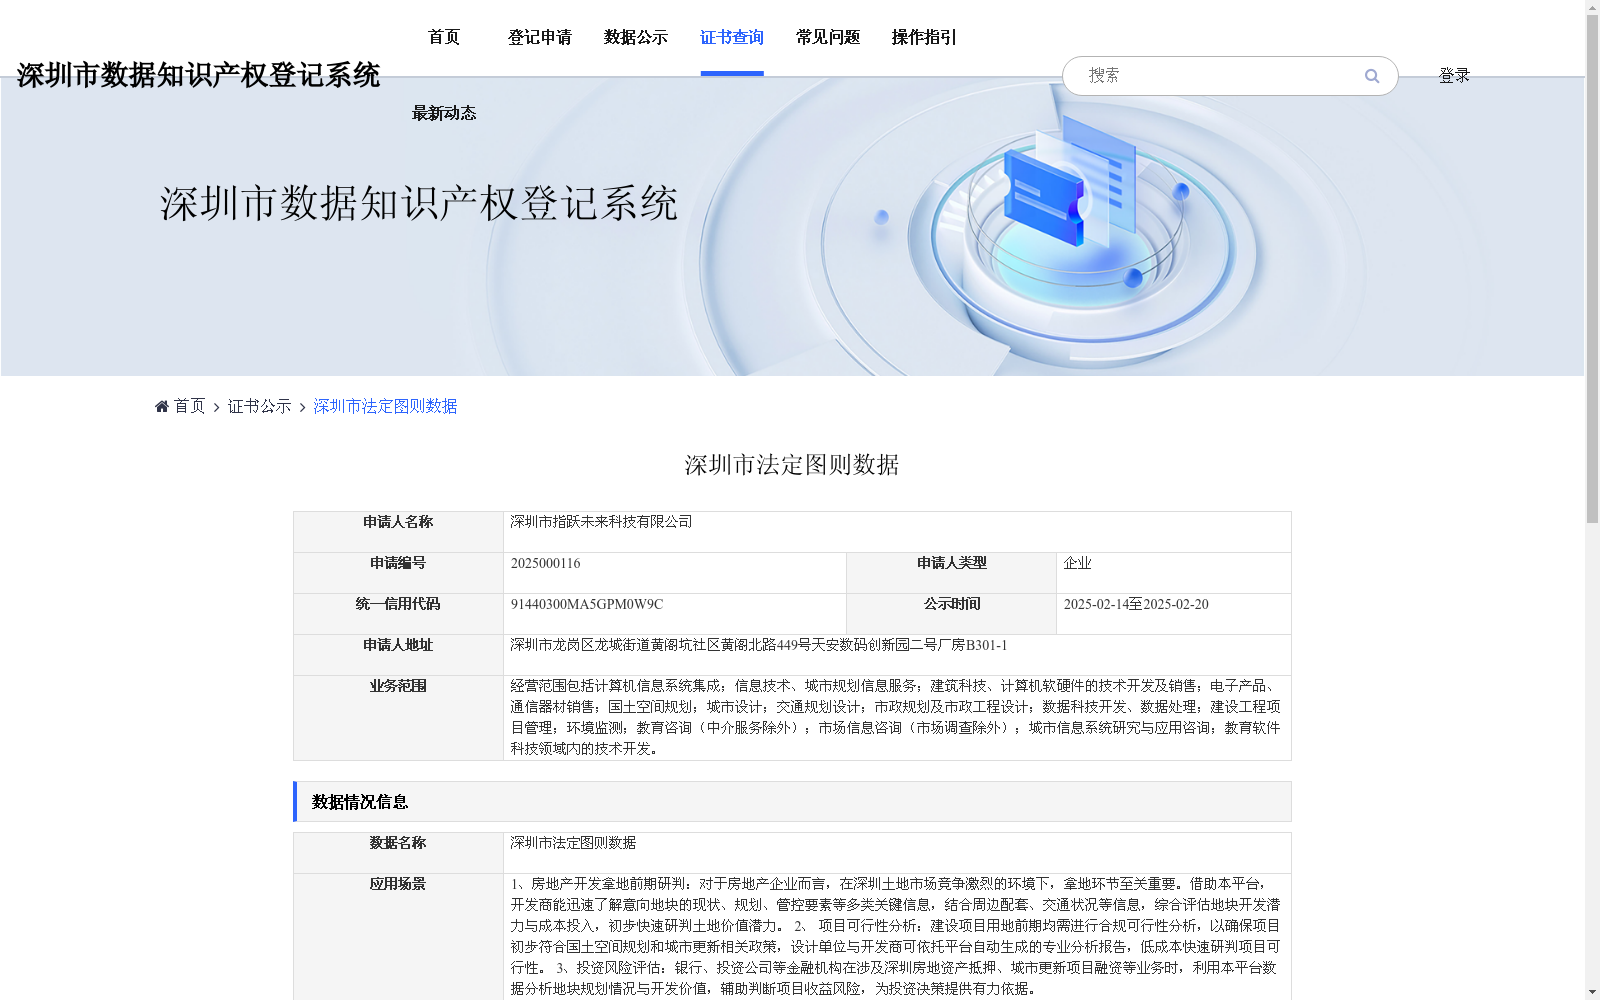Select the credit code 91440300MA5GPM0W9C
The width and height of the screenshot is (1600, 1000).
pos(586,604)
